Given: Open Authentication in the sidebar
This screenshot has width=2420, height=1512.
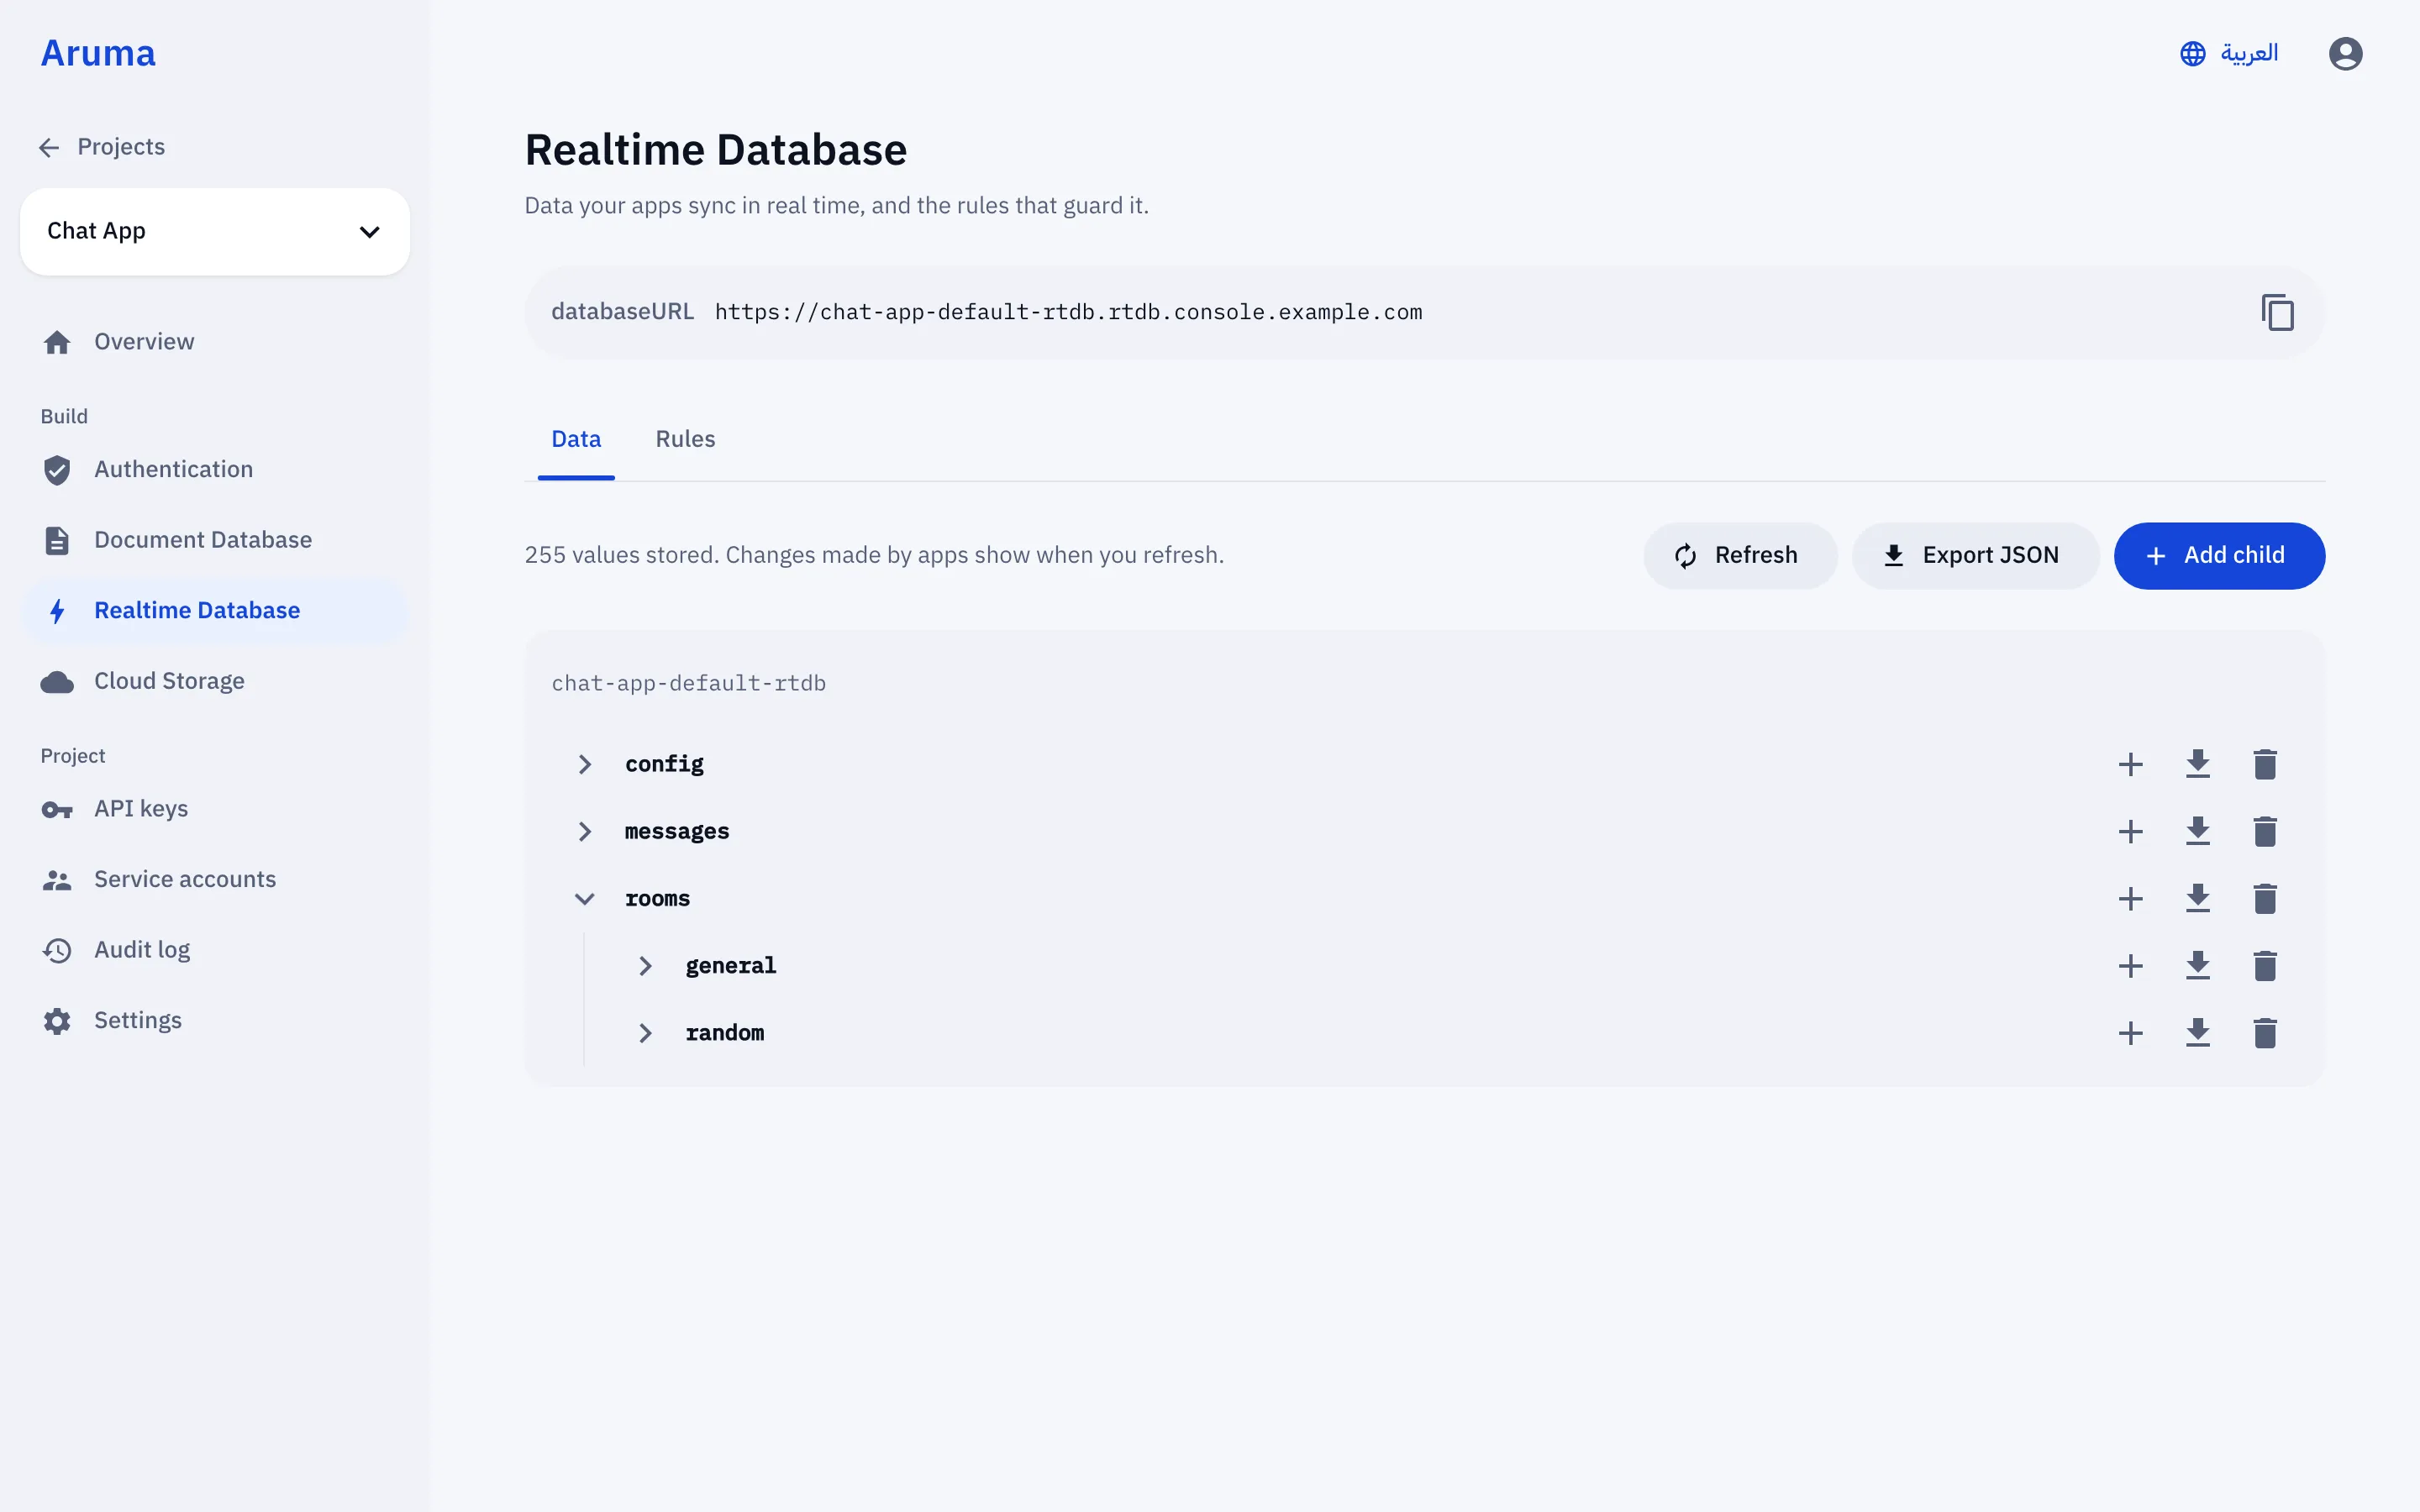Looking at the screenshot, I should (215, 470).
